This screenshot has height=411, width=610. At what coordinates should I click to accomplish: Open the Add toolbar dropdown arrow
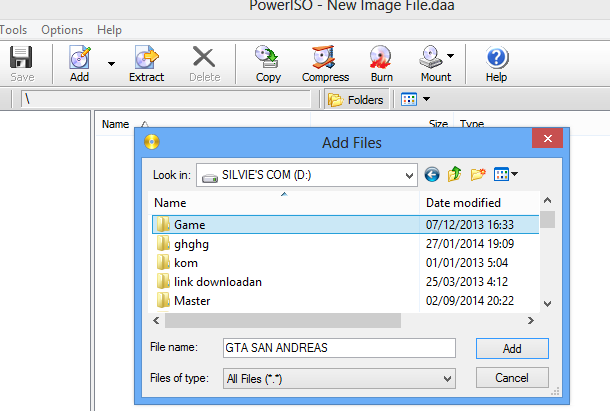pos(111,64)
